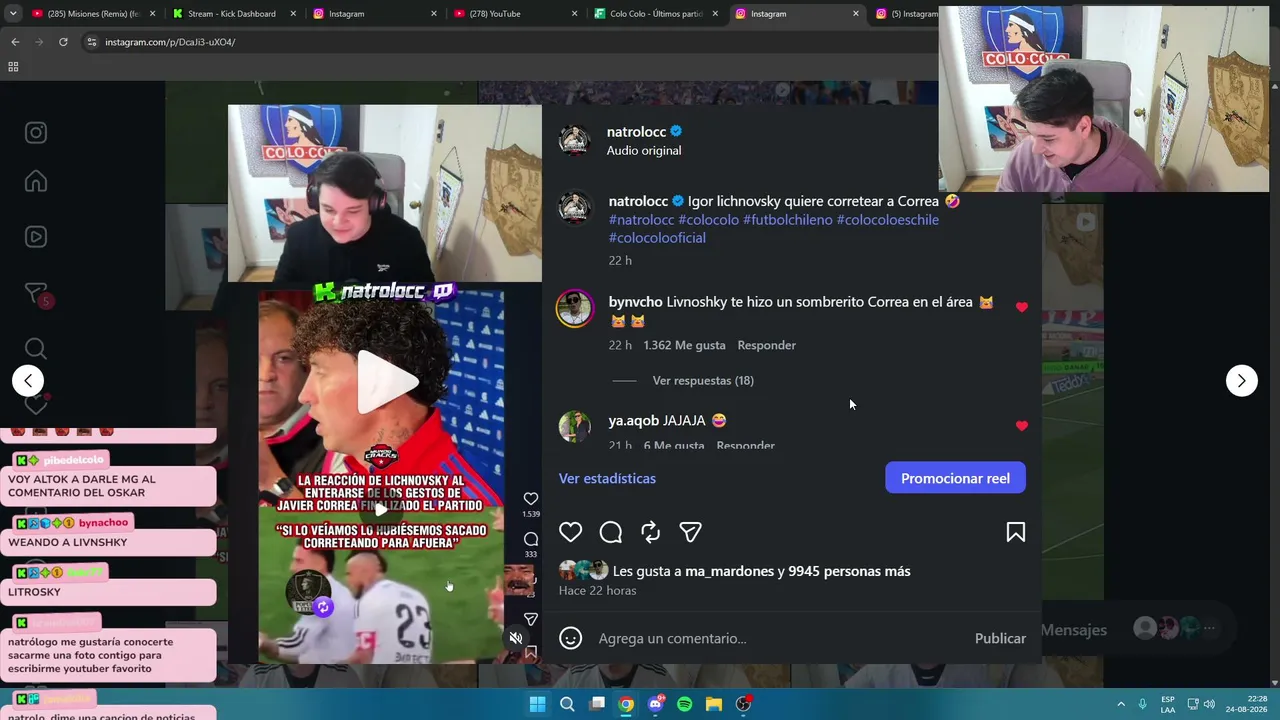Click Publicar to post comment
The image size is (1280, 720).
click(1000, 638)
